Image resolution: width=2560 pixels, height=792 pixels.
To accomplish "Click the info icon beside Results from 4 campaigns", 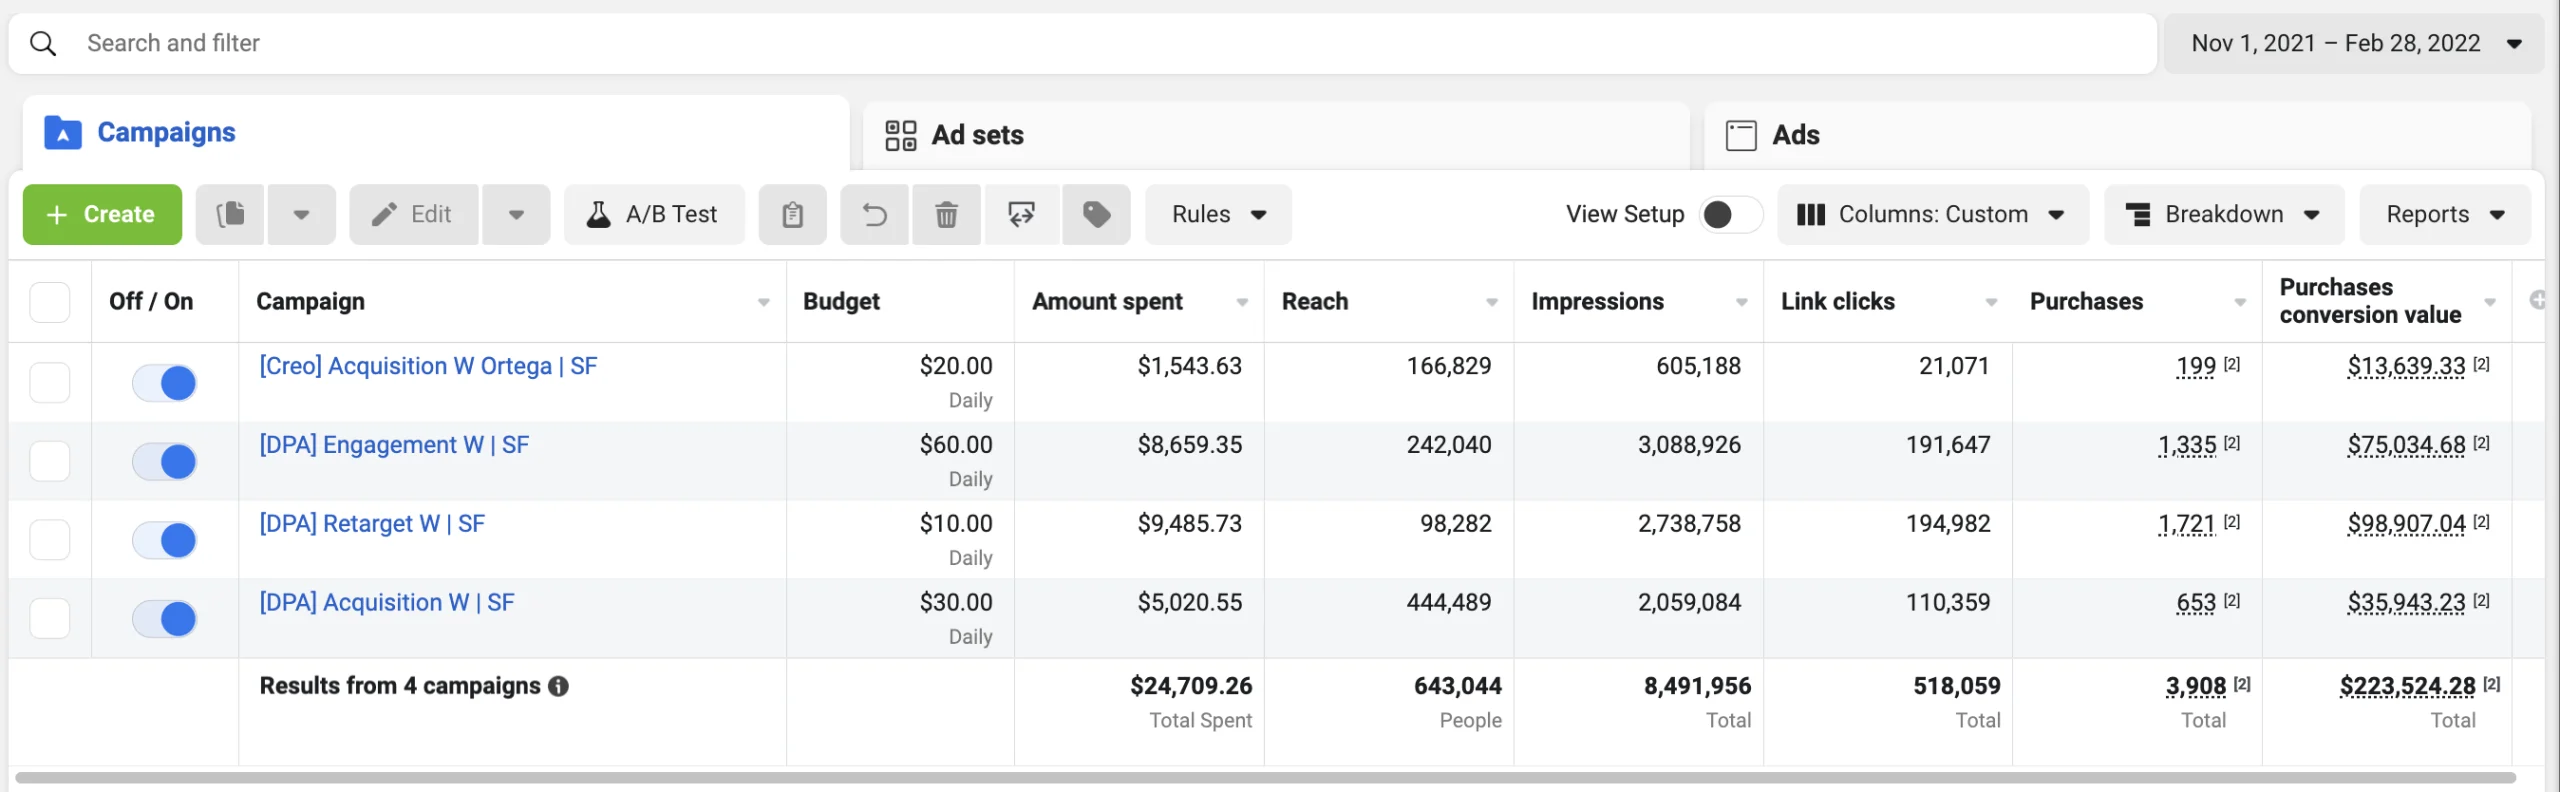I will (559, 686).
